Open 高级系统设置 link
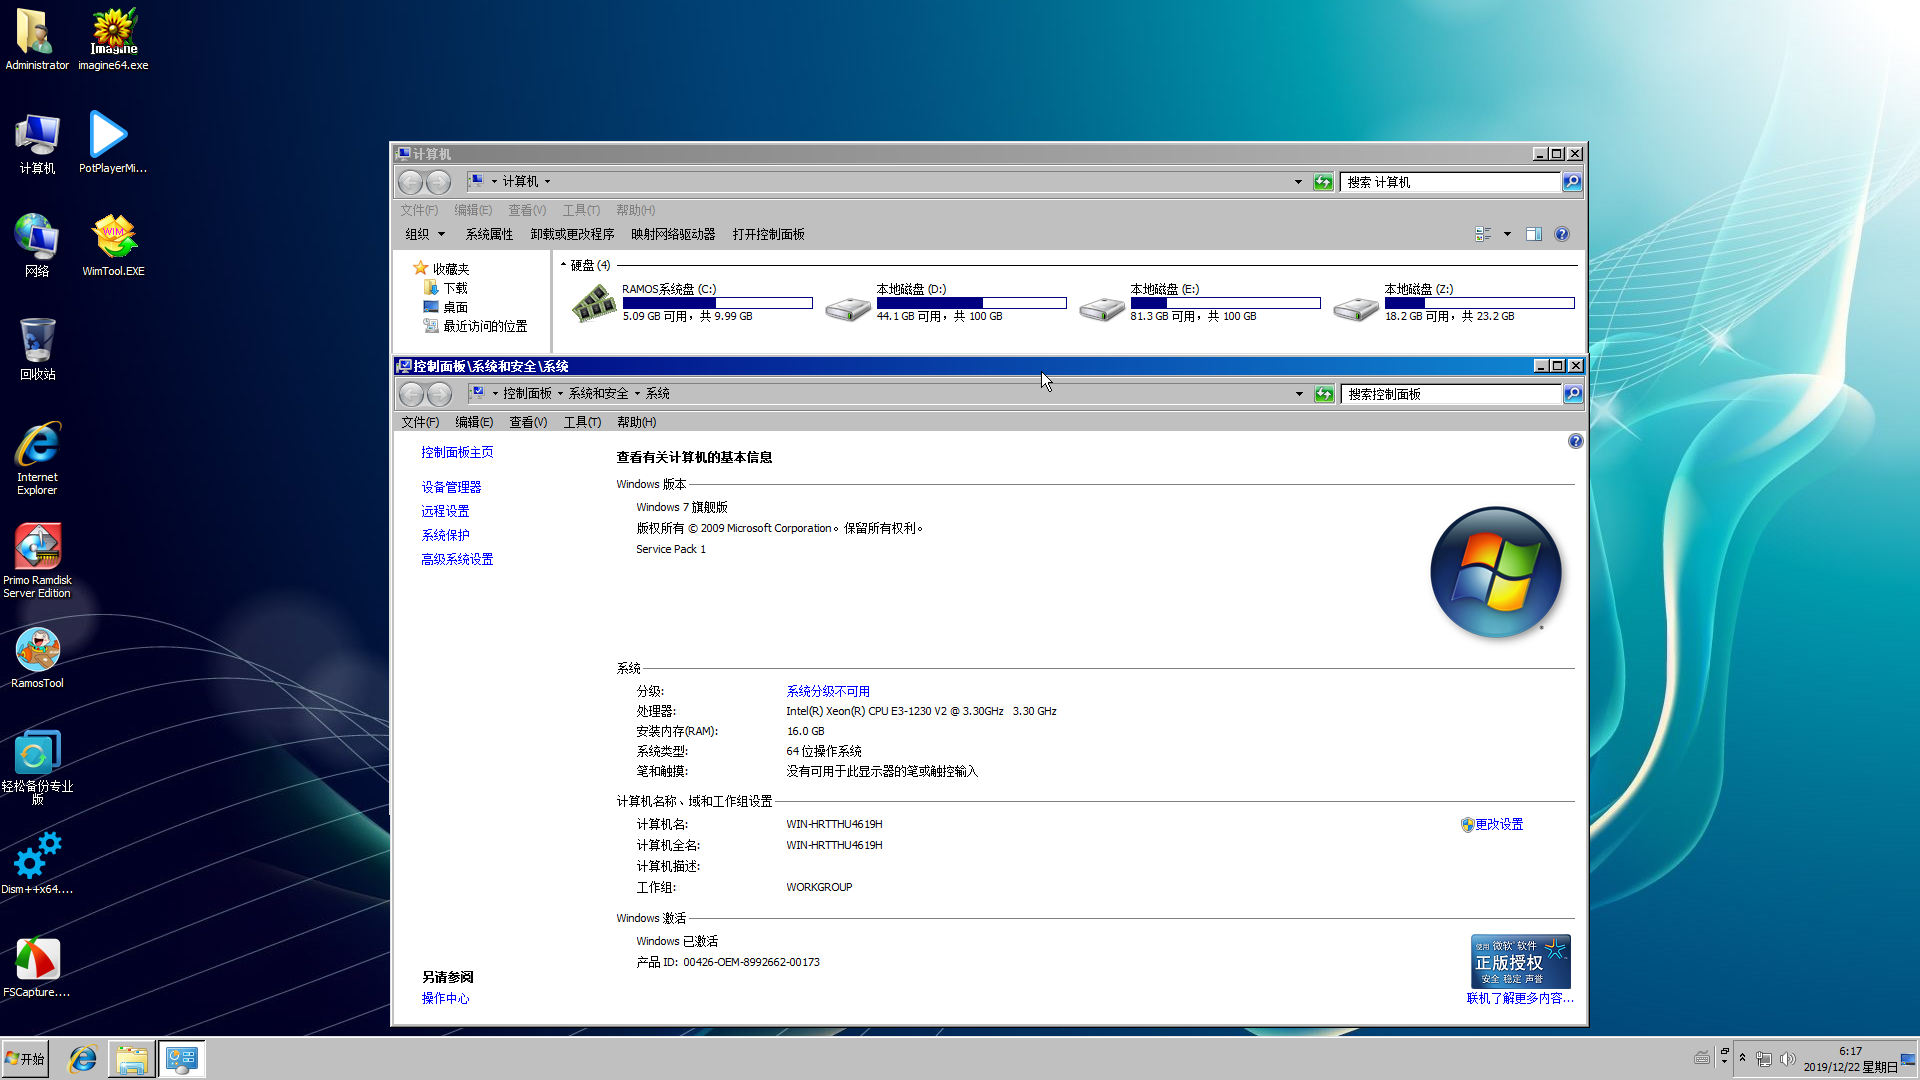 point(457,559)
